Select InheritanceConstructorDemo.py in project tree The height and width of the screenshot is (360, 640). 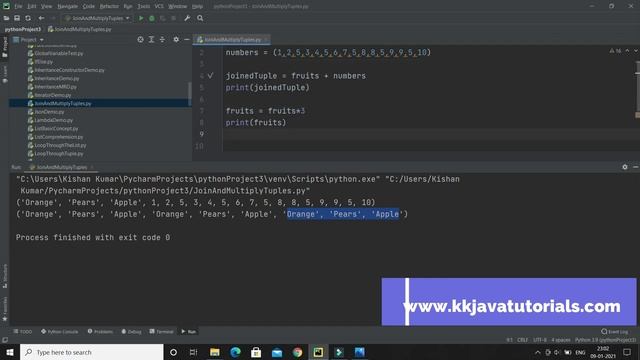(66, 70)
